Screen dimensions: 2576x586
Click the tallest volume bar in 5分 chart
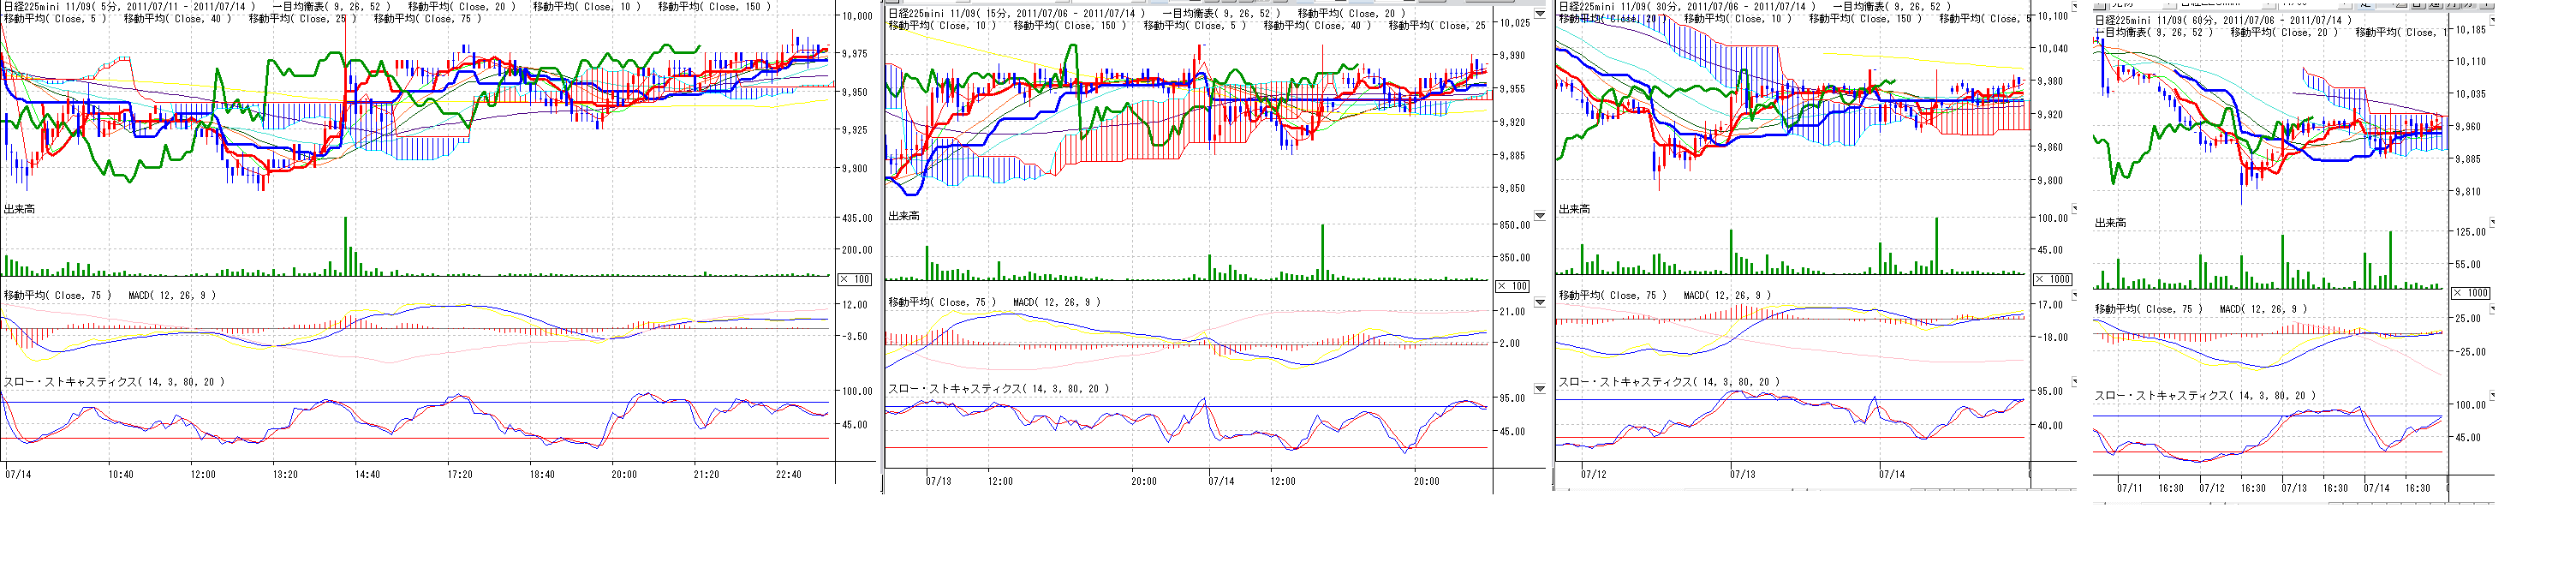click(x=346, y=246)
